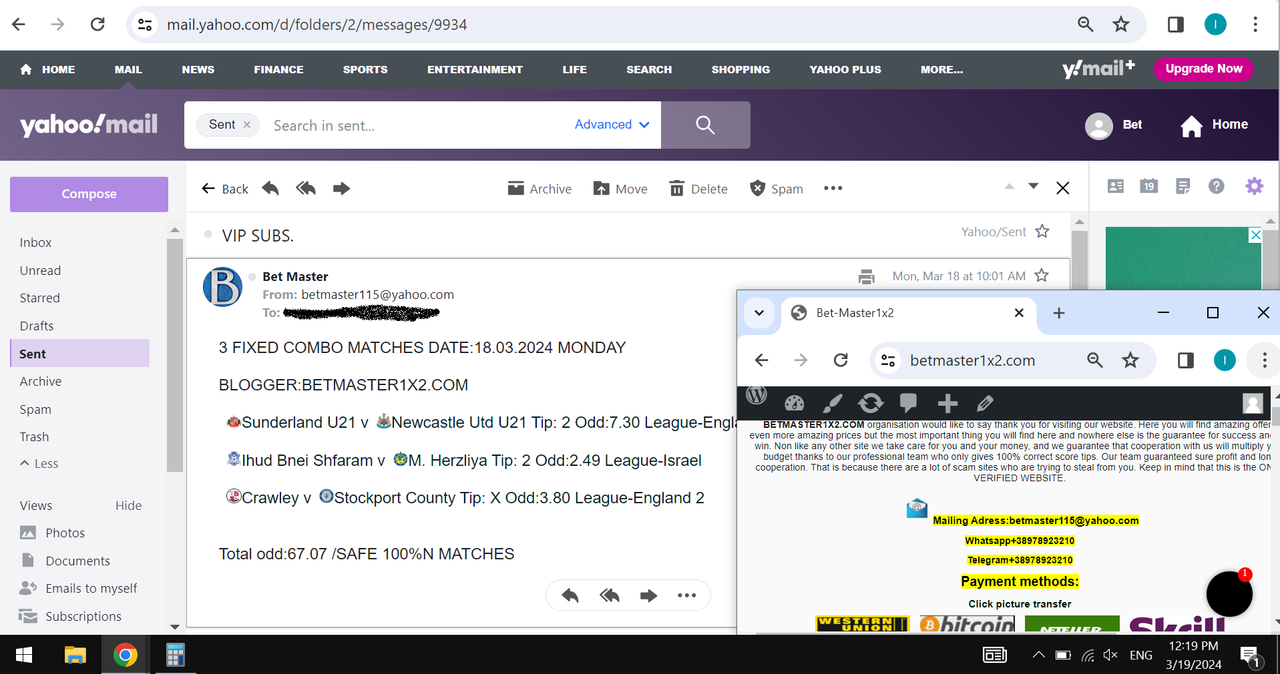This screenshot has width=1280, height=674.
Task: Click the Search in sent field
Action: (x=415, y=125)
